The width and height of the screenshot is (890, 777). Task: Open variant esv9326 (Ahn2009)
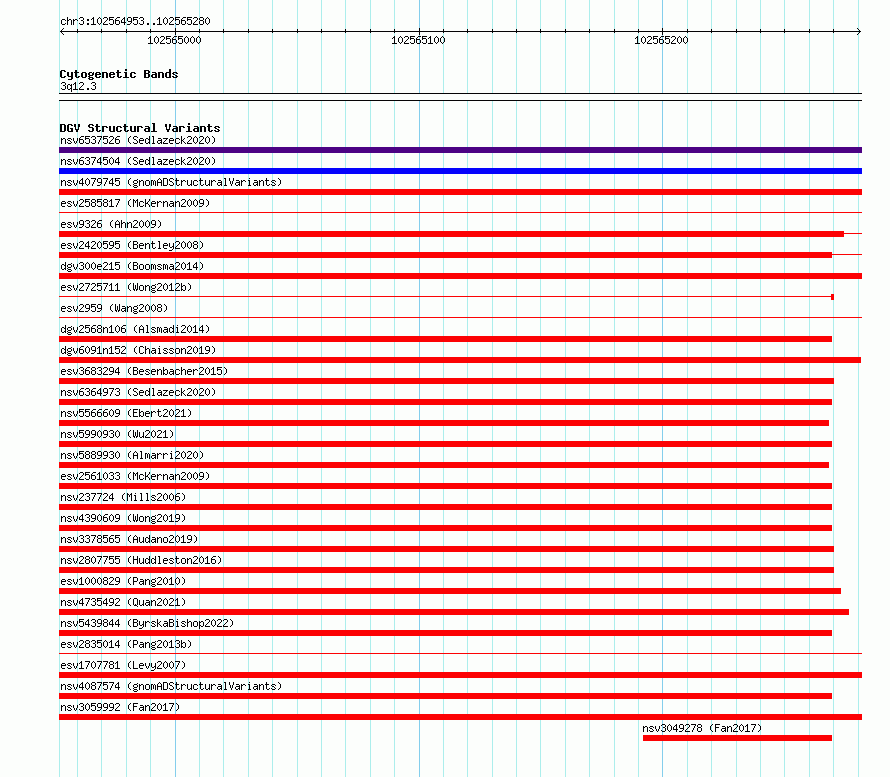coord(111,224)
